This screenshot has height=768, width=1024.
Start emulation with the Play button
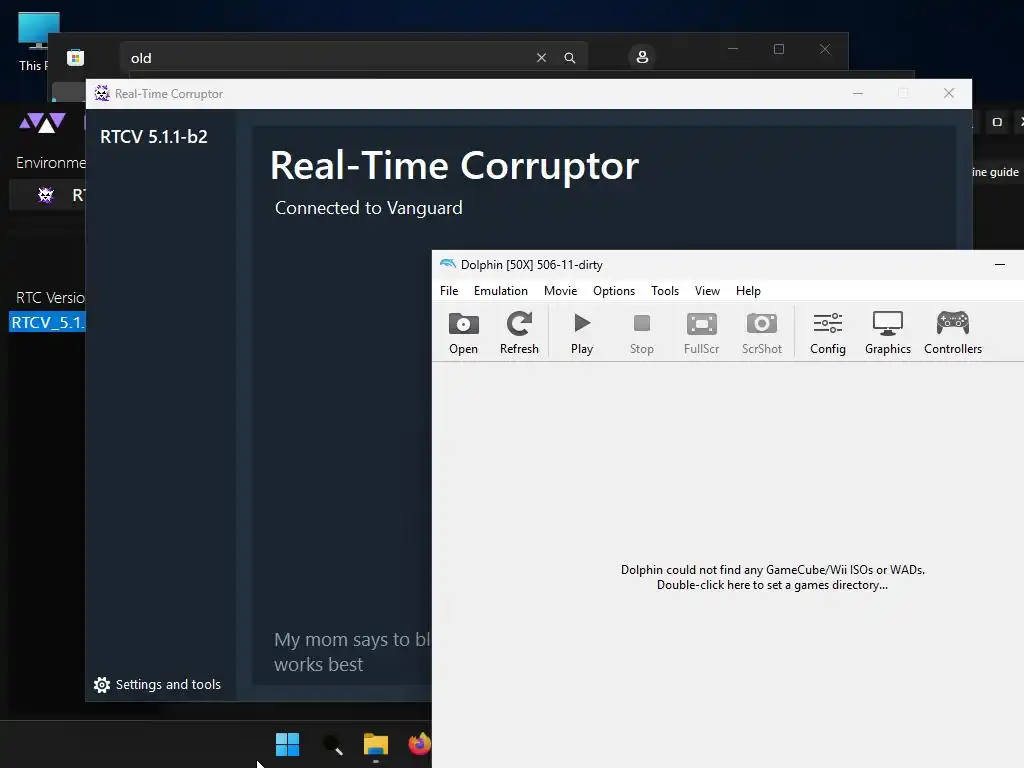(x=582, y=333)
